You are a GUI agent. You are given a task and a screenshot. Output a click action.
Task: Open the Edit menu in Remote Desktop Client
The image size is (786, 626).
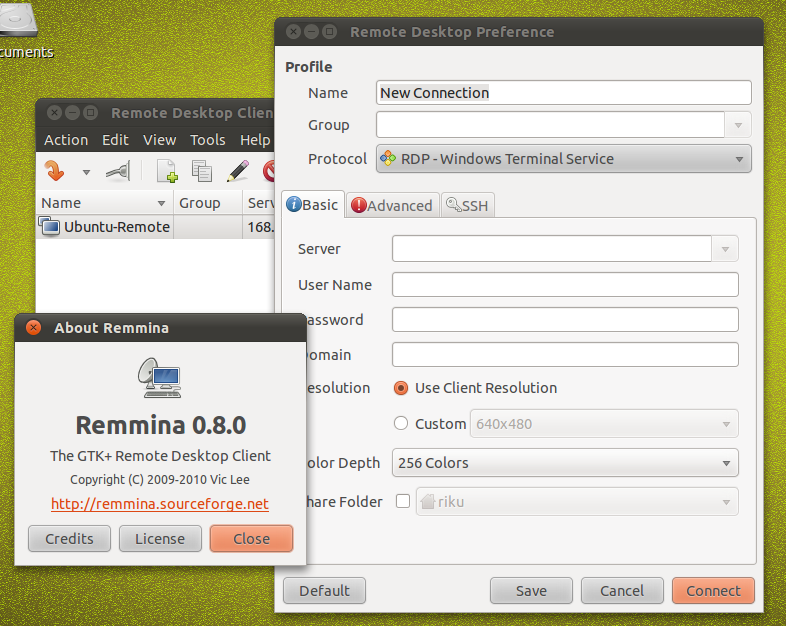[x=115, y=140]
